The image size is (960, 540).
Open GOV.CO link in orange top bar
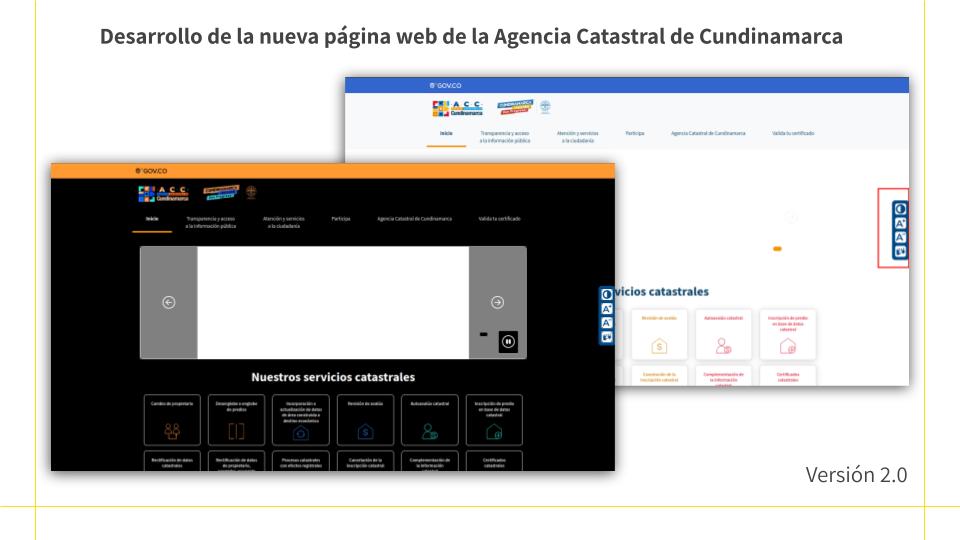151,171
